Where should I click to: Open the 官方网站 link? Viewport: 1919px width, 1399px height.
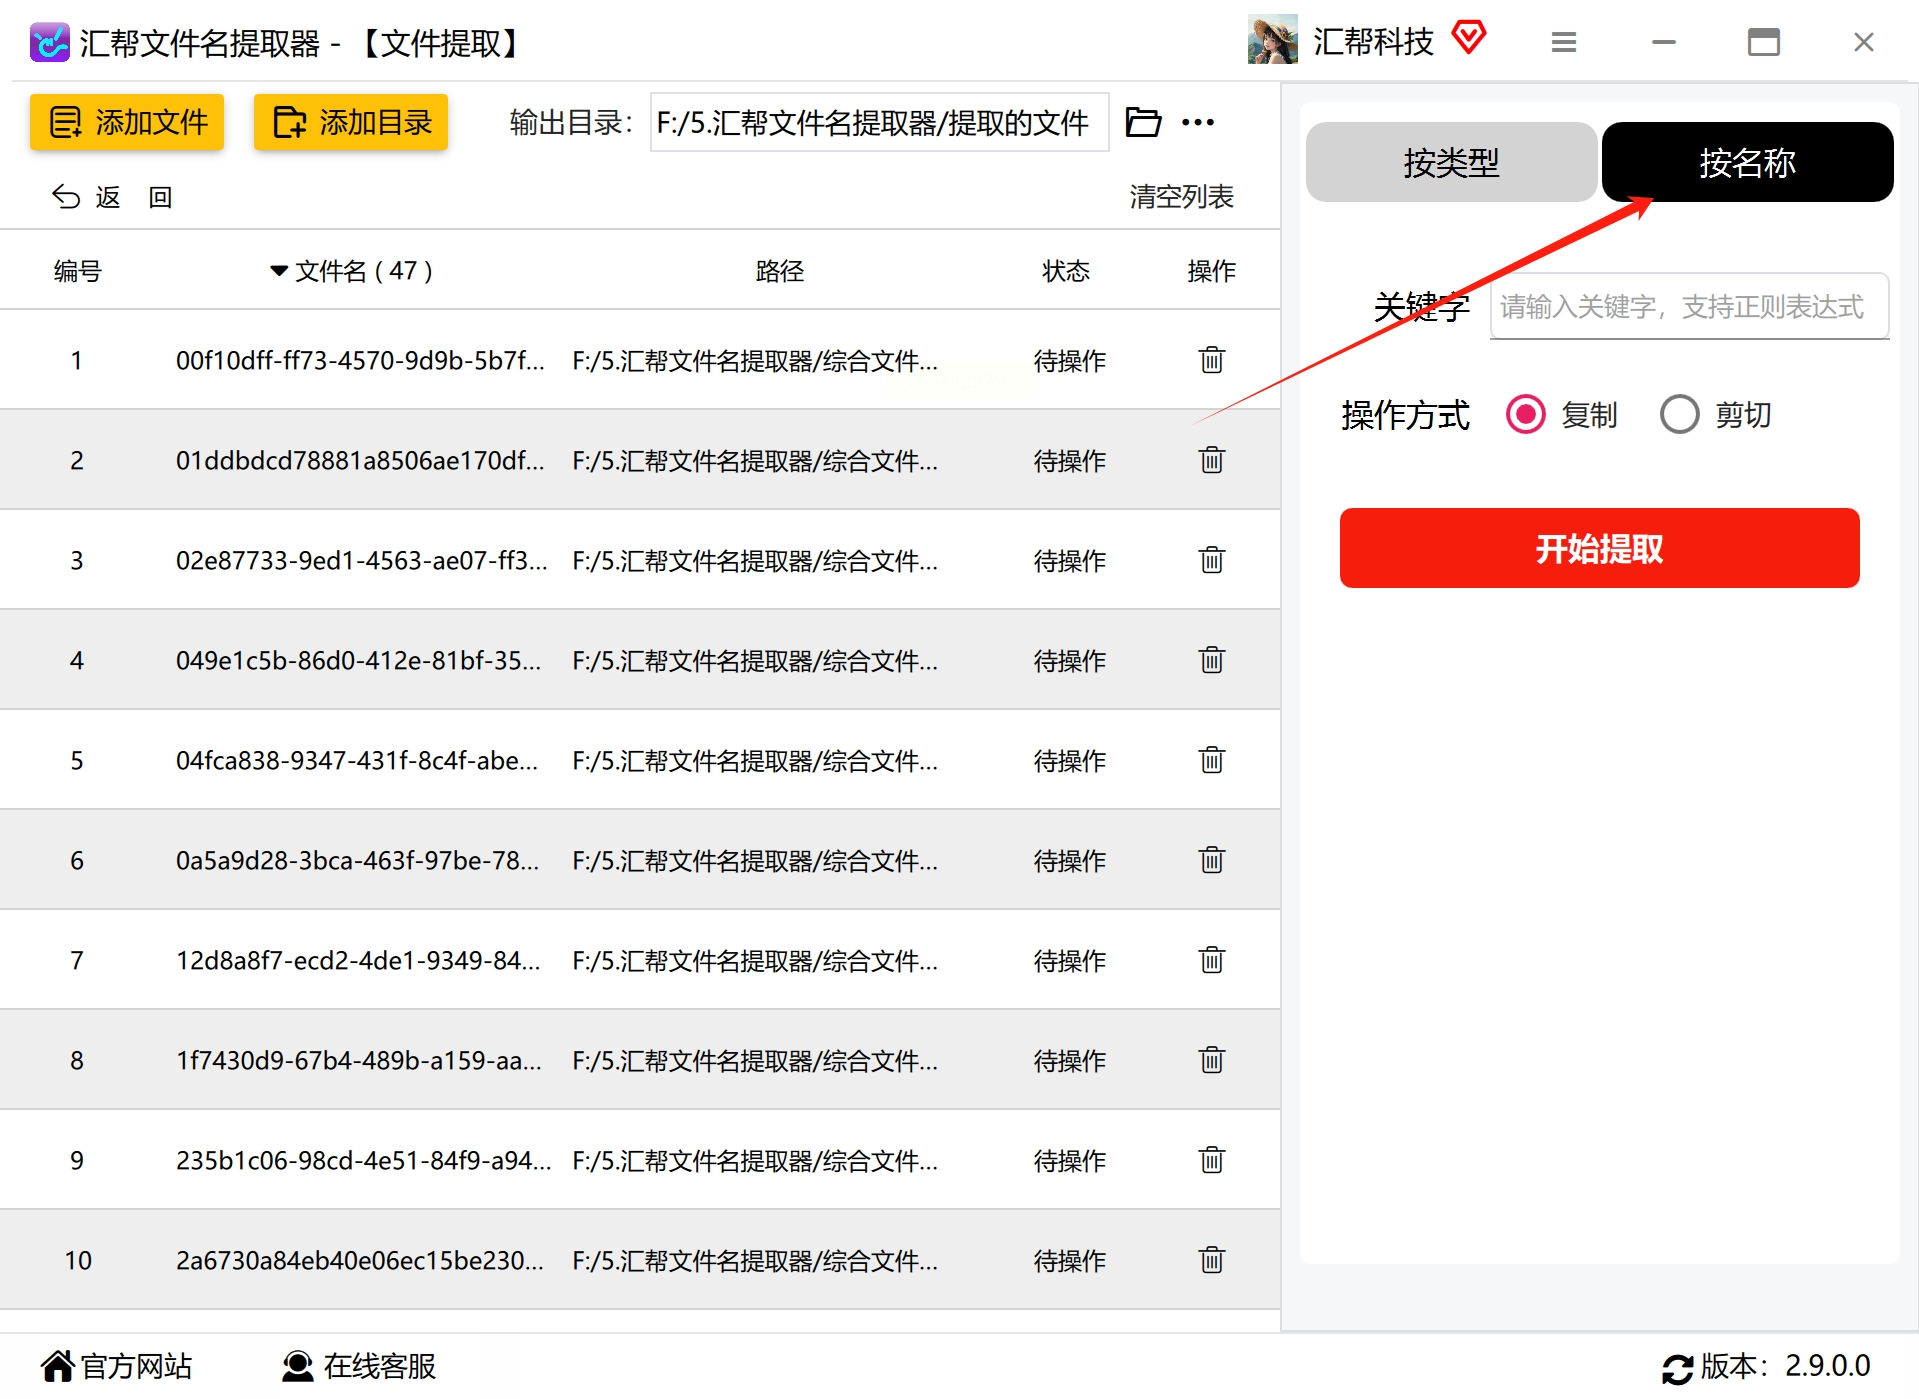pos(116,1366)
